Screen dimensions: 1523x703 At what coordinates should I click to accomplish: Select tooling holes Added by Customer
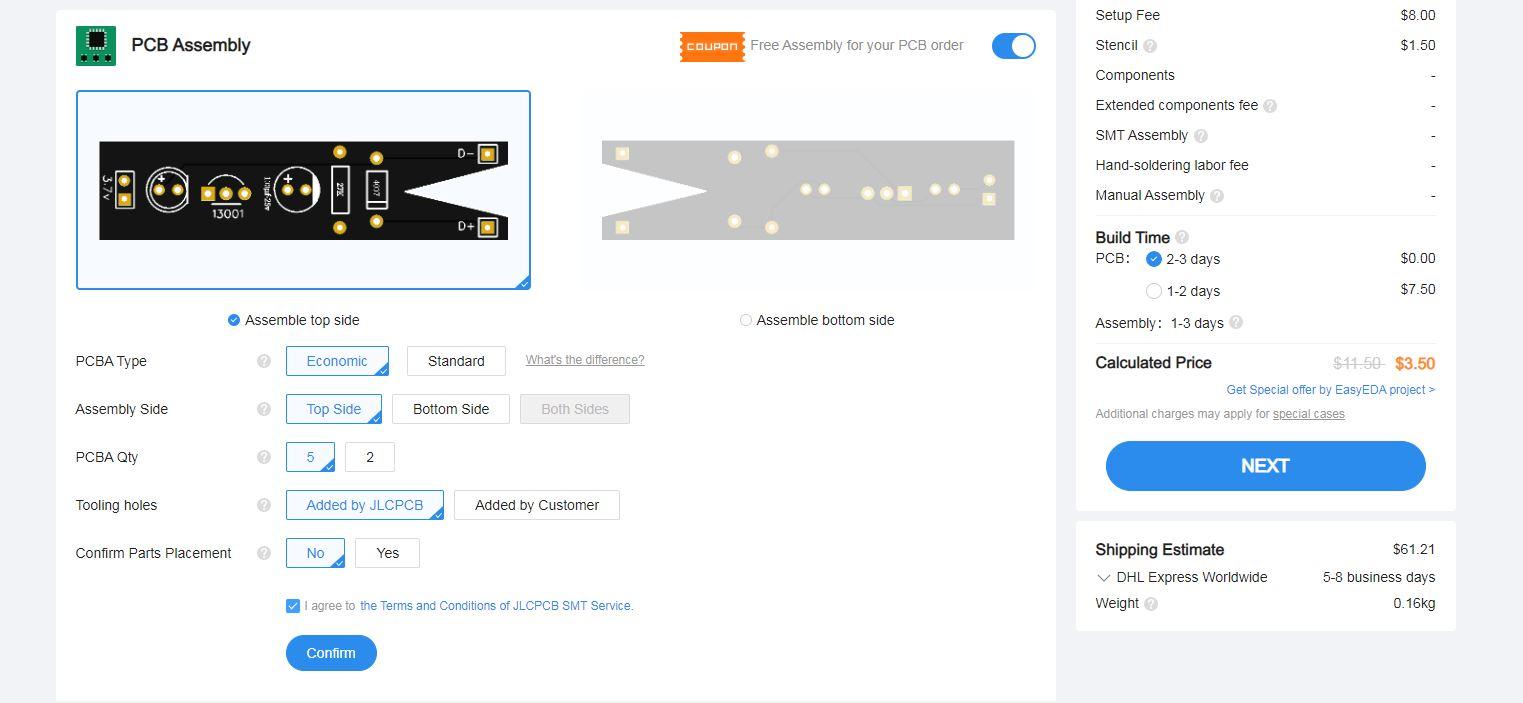(537, 505)
